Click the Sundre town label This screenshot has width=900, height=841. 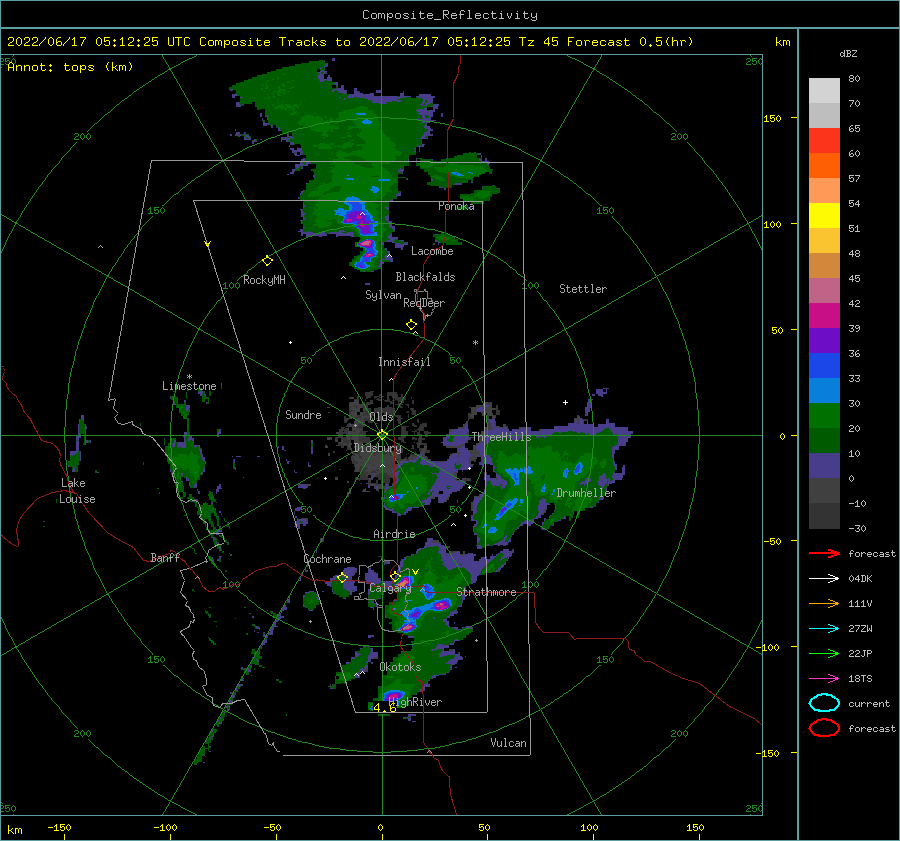[x=303, y=414]
